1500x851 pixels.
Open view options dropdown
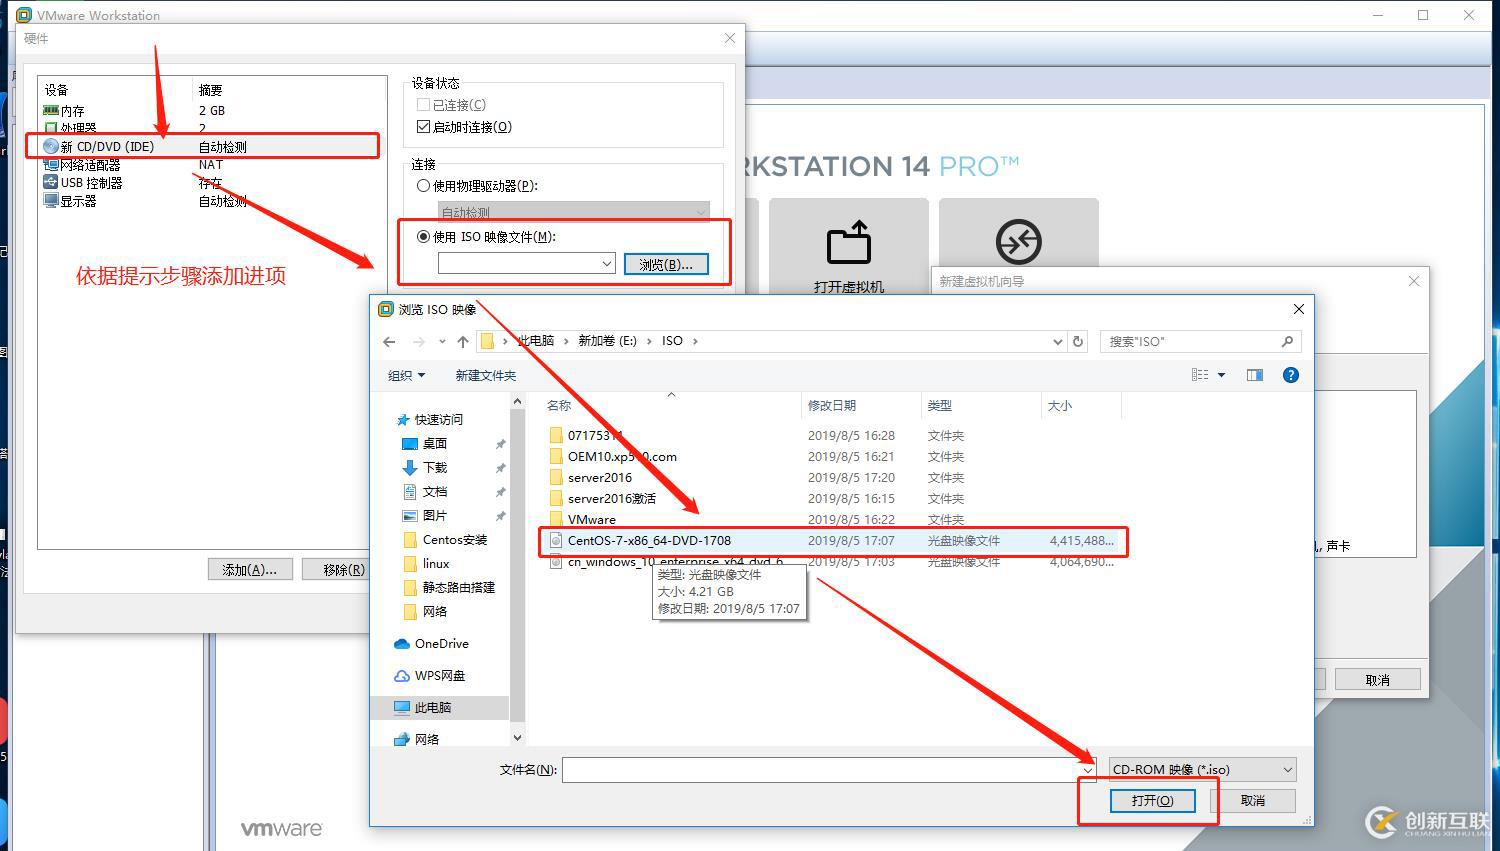(1221, 375)
